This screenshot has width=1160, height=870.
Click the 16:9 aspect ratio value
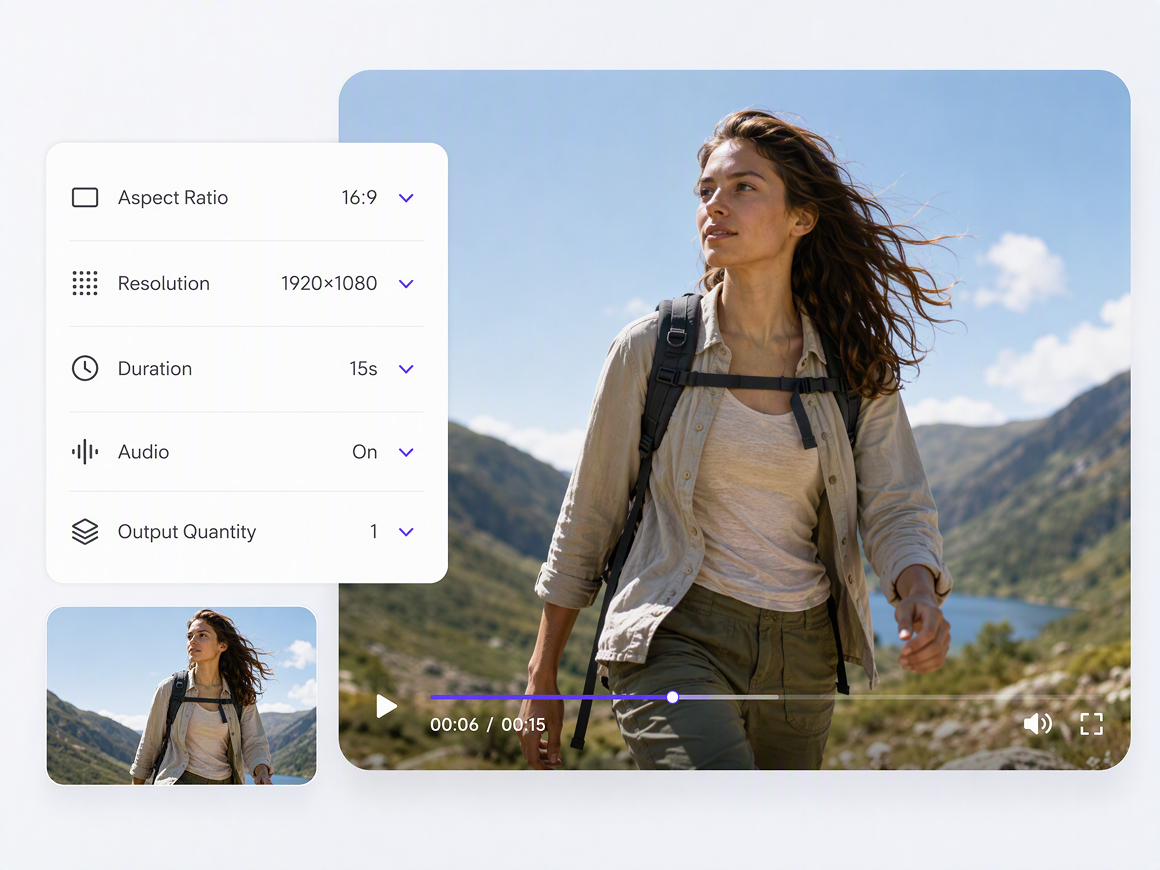[359, 198]
